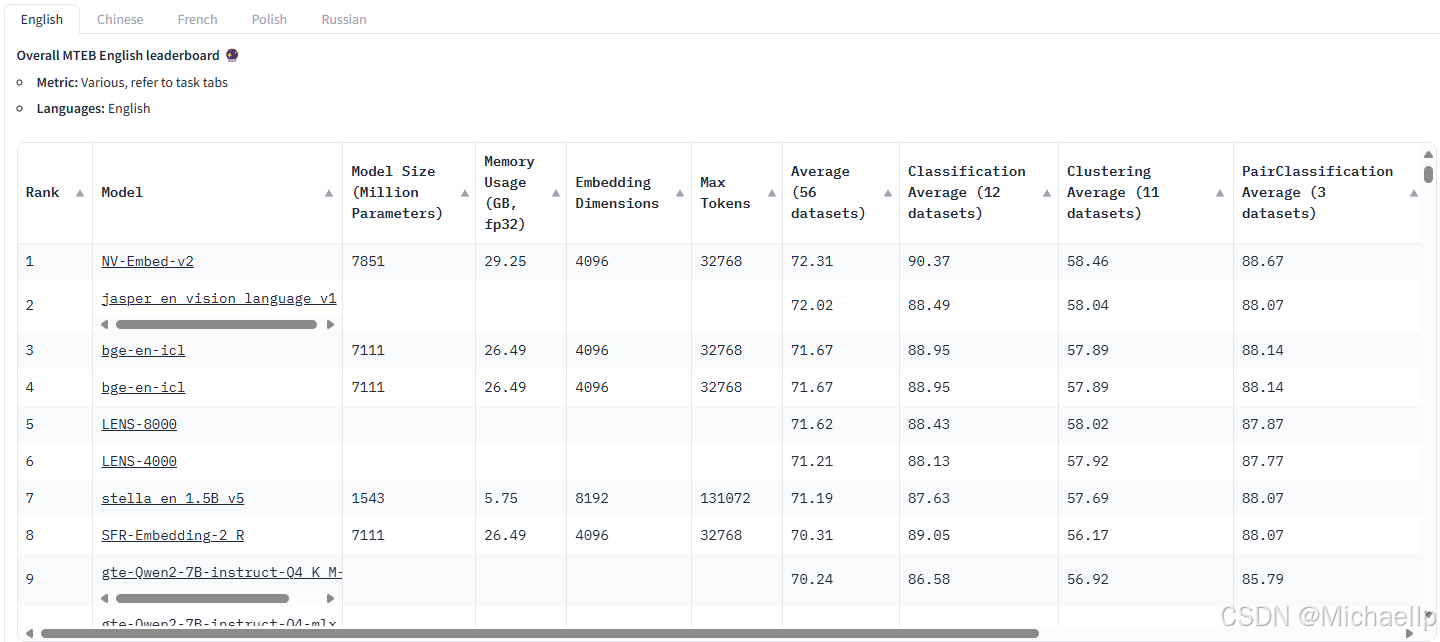1440x642 pixels.
Task: Click the table scroll-up arrow
Action: (1429, 153)
